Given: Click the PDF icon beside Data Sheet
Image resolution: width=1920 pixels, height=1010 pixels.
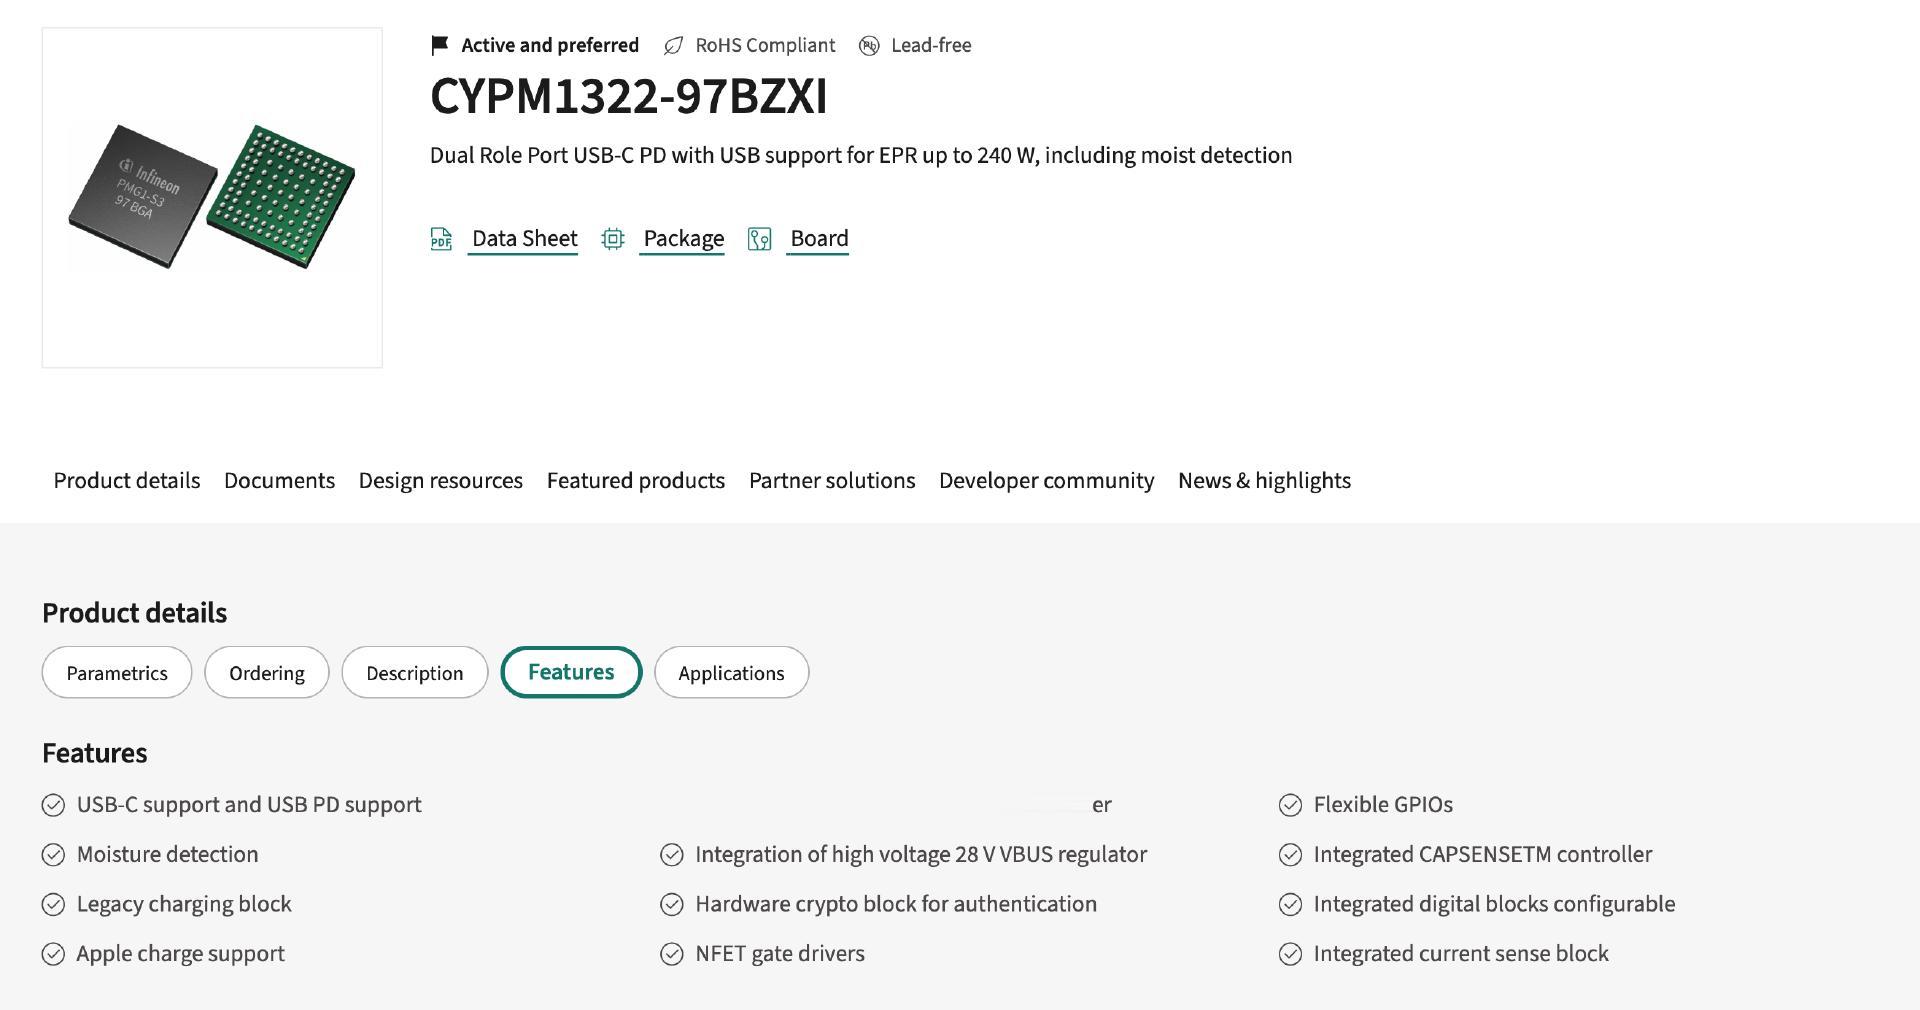Looking at the screenshot, I should [x=441, y=239].
